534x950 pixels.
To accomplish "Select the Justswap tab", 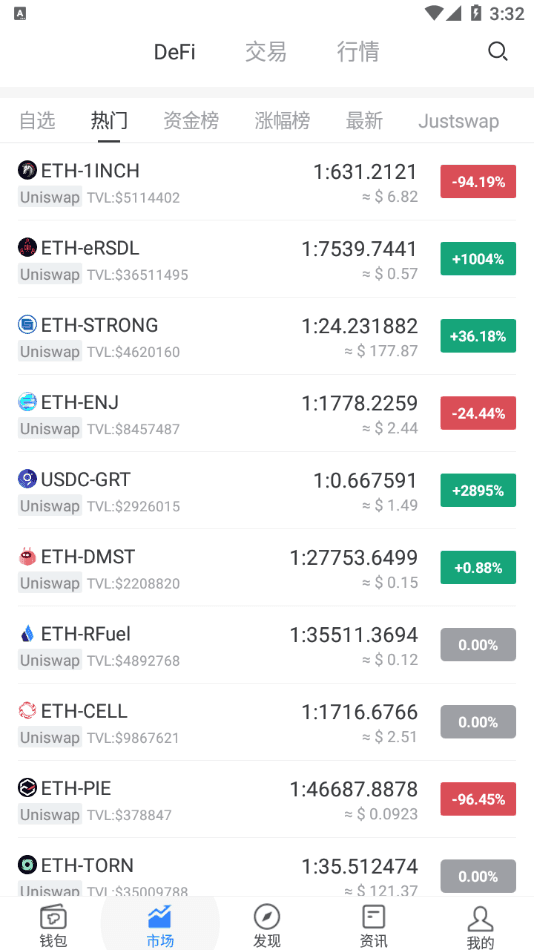I will [459, 121].
